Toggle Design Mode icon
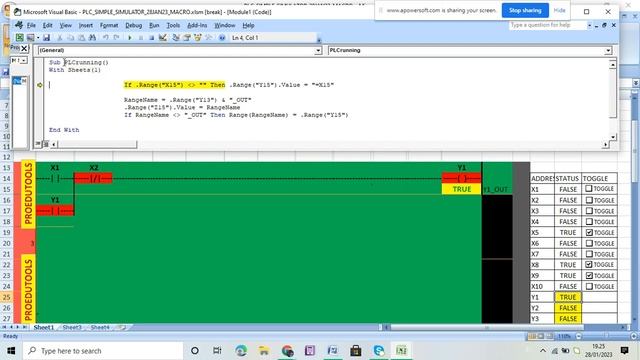 (162, 38)
